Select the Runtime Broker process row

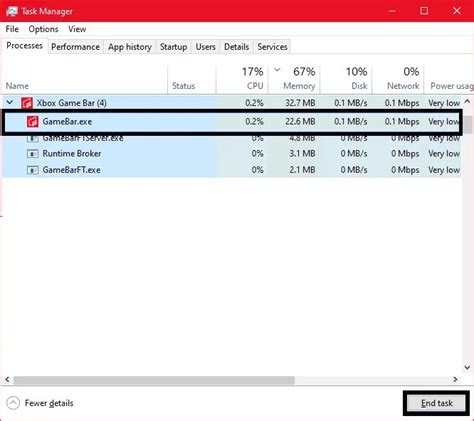click(232, 154)
